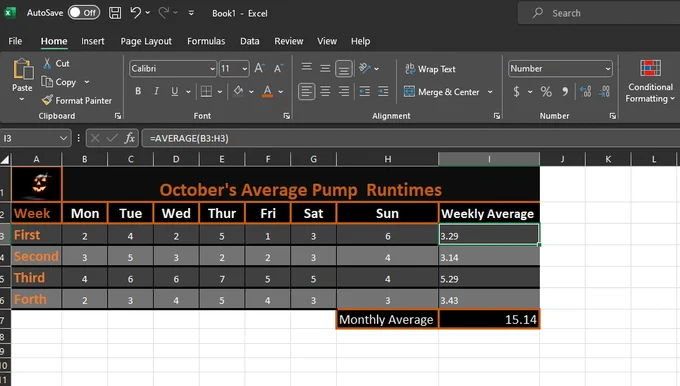The width and height of the screenshot is (680, 386).
Task: Increase the indent
Action: click(x=383, y=92)
